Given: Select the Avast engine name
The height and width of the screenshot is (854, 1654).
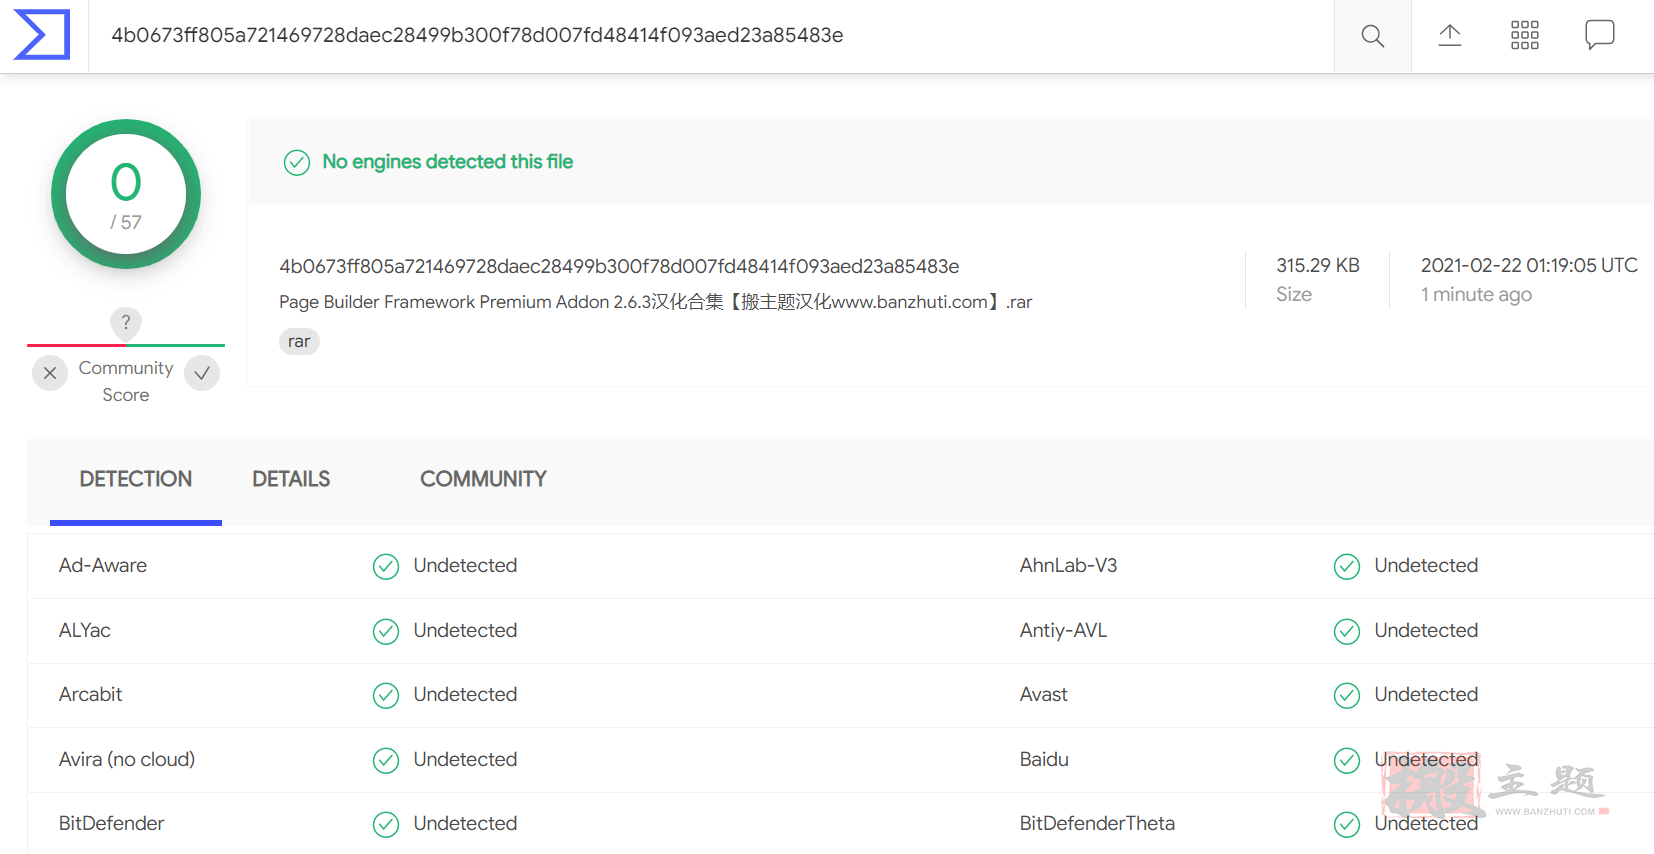Looking at the screenshot, I should (x=1043, y=695).
